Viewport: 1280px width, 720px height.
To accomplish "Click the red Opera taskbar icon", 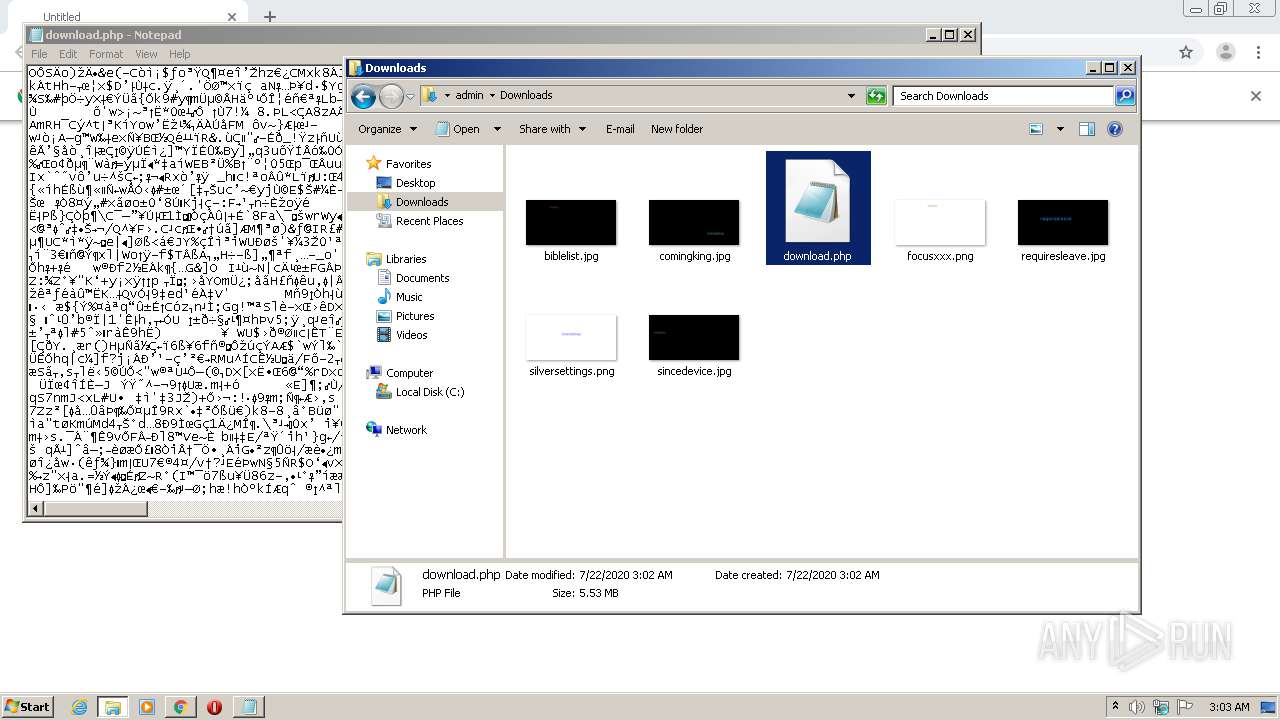I will (214, 707).
